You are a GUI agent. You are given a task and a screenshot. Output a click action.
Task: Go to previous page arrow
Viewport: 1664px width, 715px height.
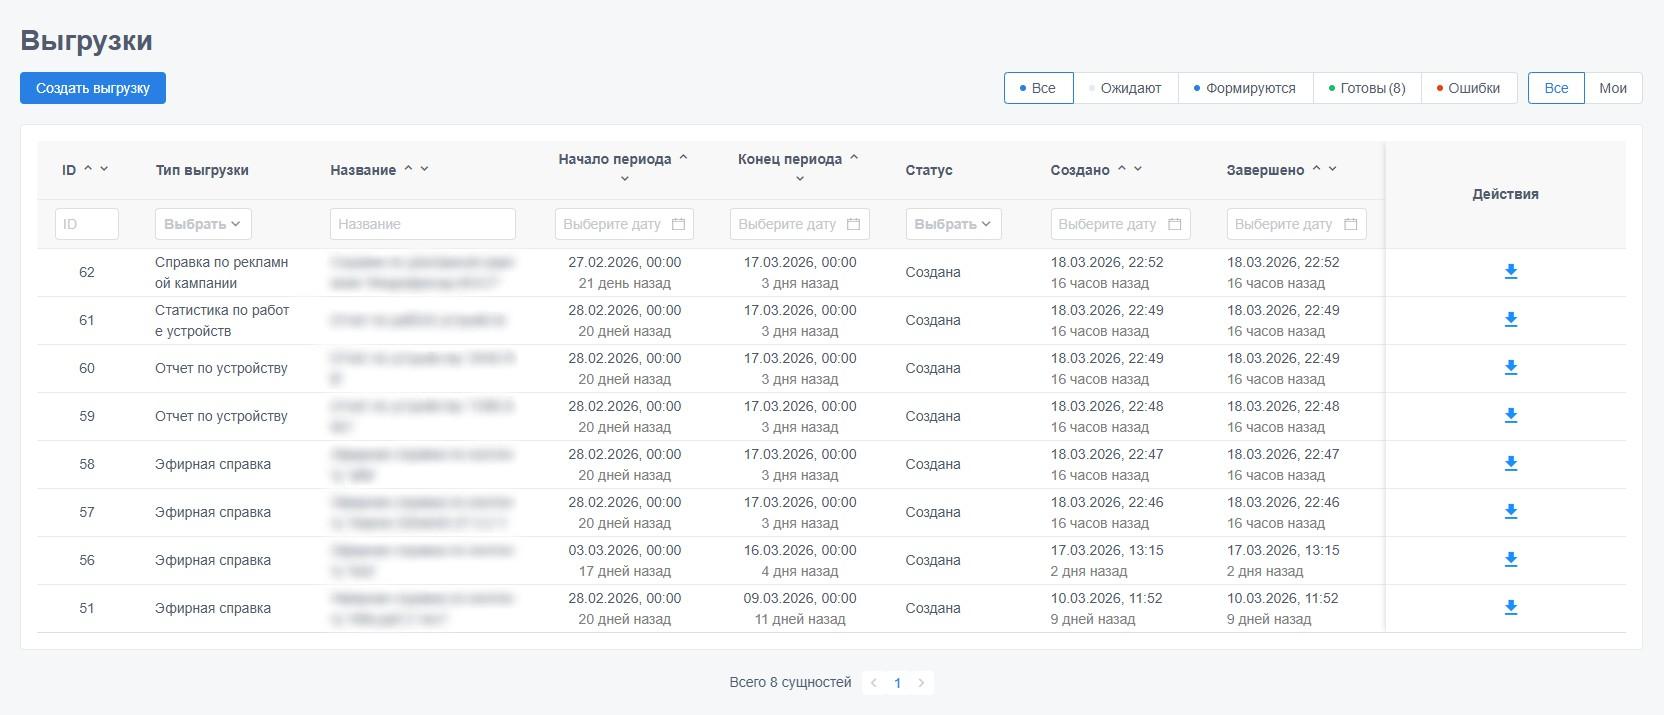point(873,683)
